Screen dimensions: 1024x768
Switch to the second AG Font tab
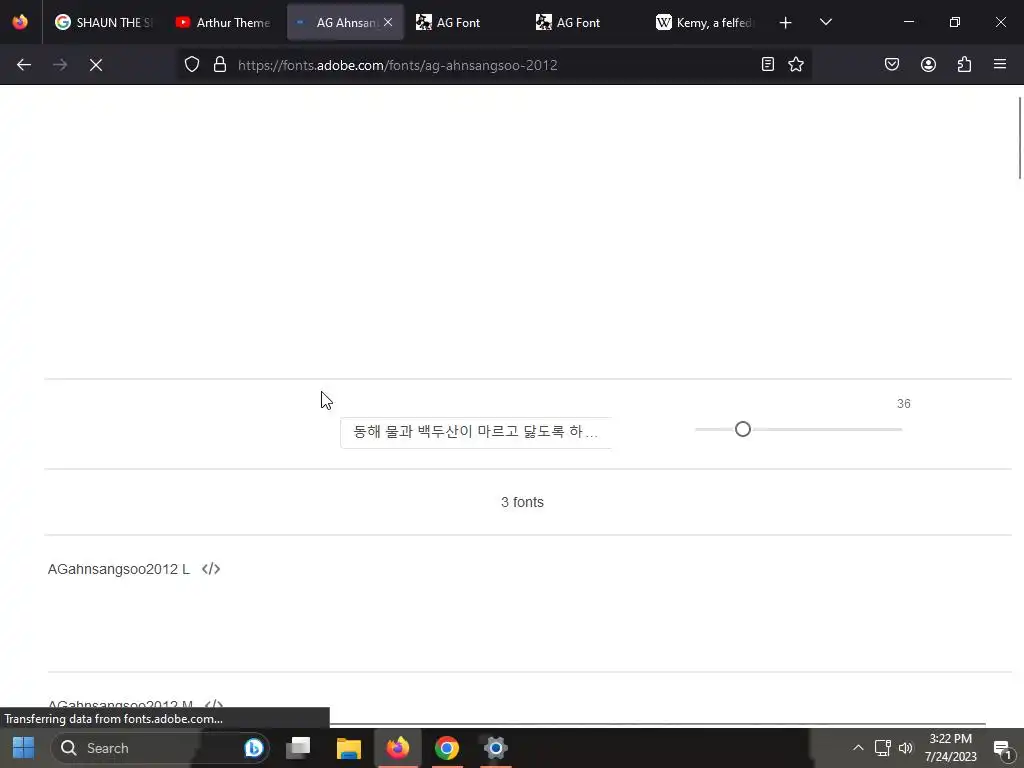point(584,22)
